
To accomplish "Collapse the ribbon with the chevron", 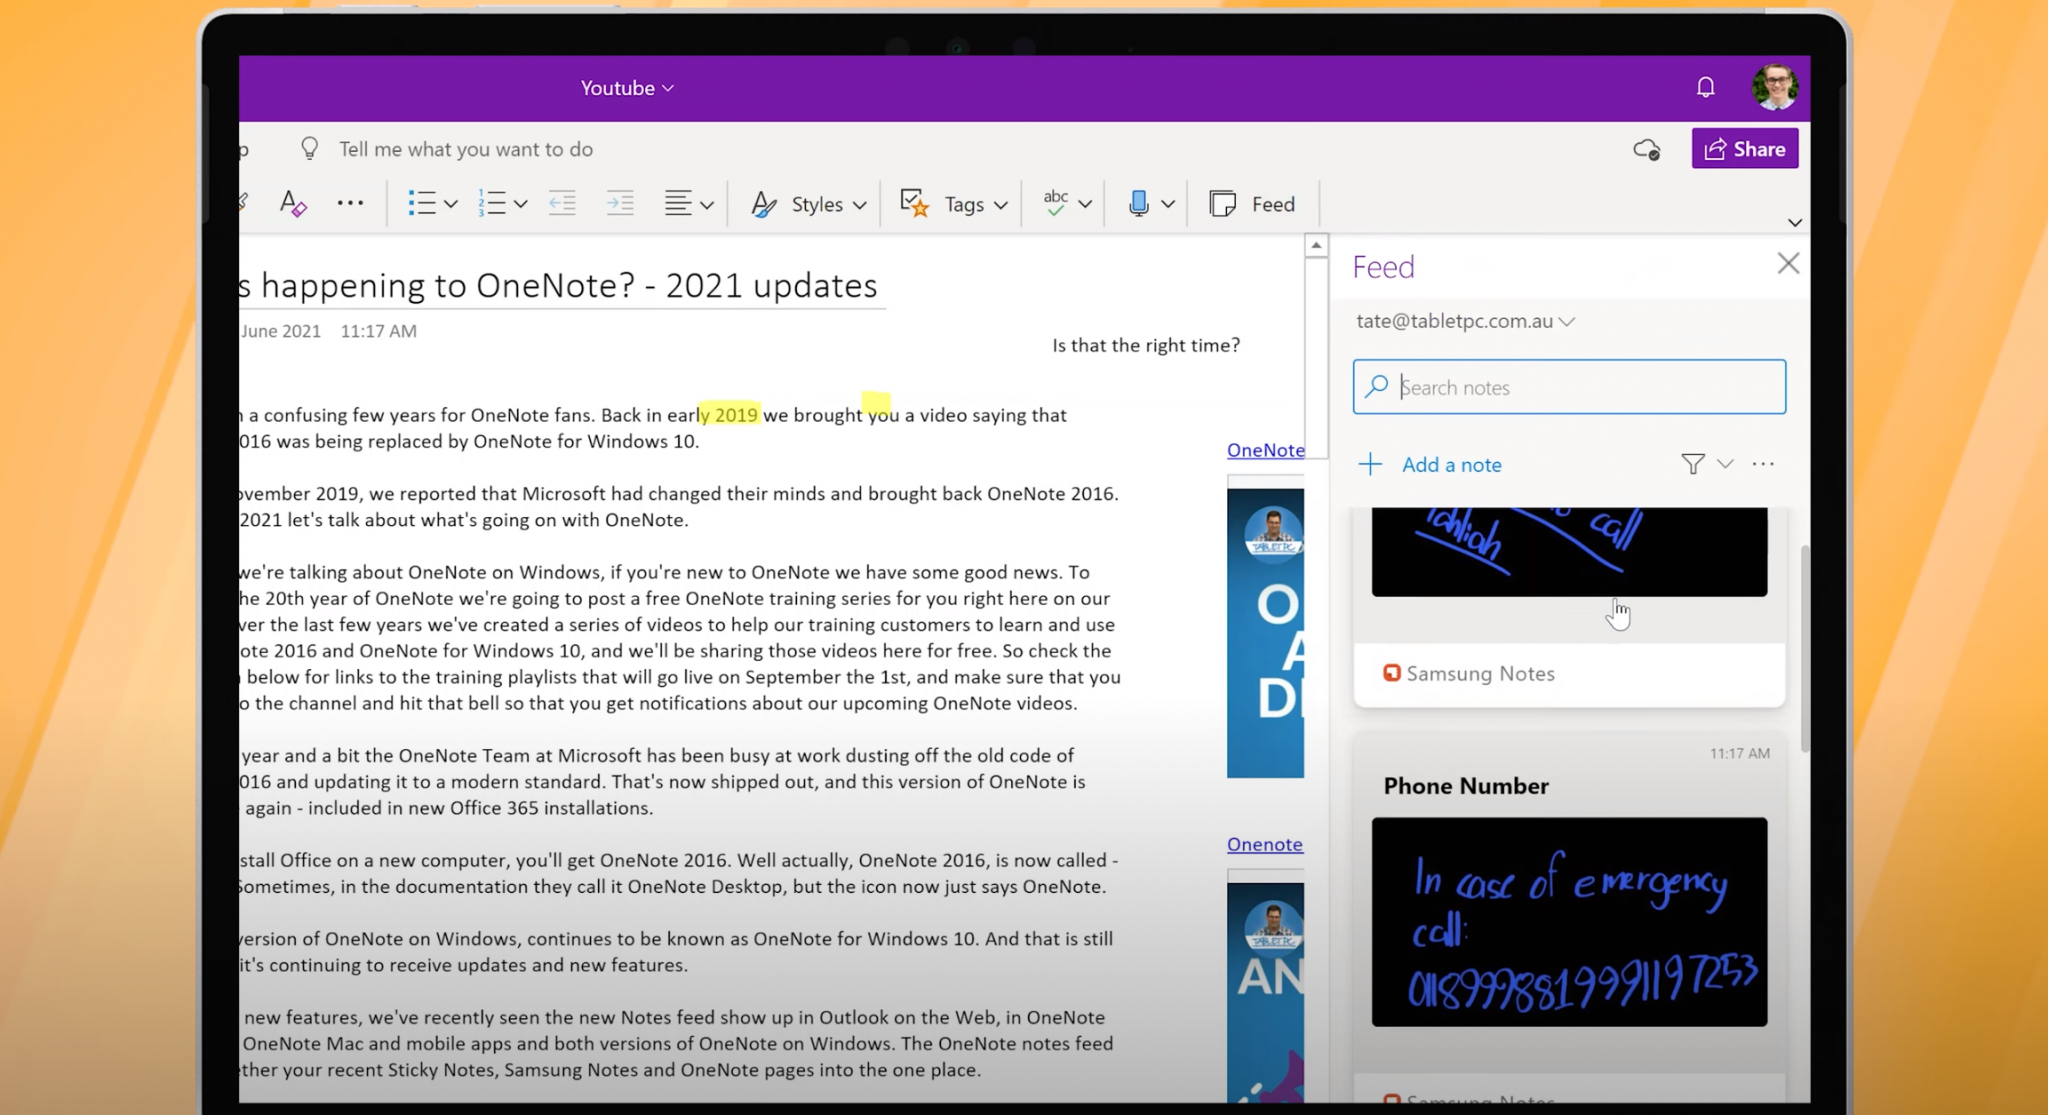I will (x=1794, y=222).
